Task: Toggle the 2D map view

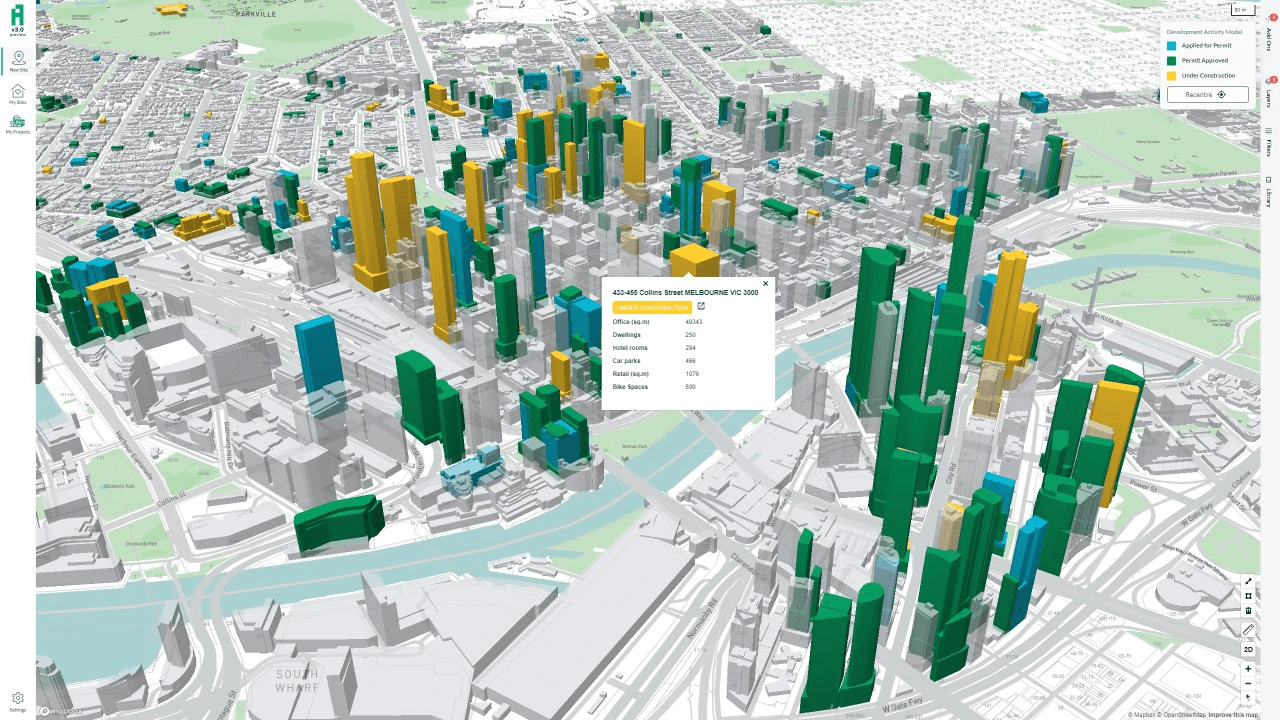Action: point(1248,649)
